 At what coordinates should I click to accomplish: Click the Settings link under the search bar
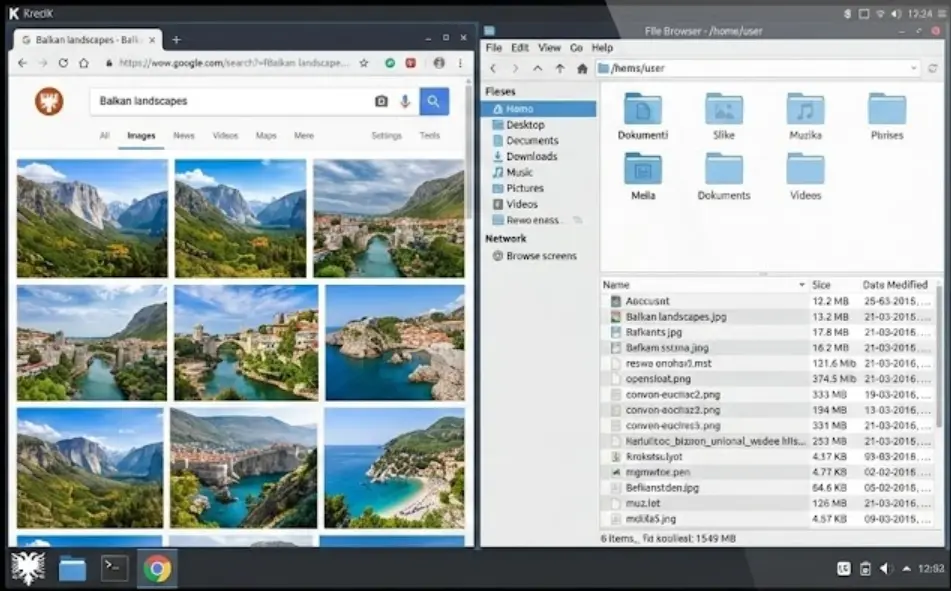386,135
